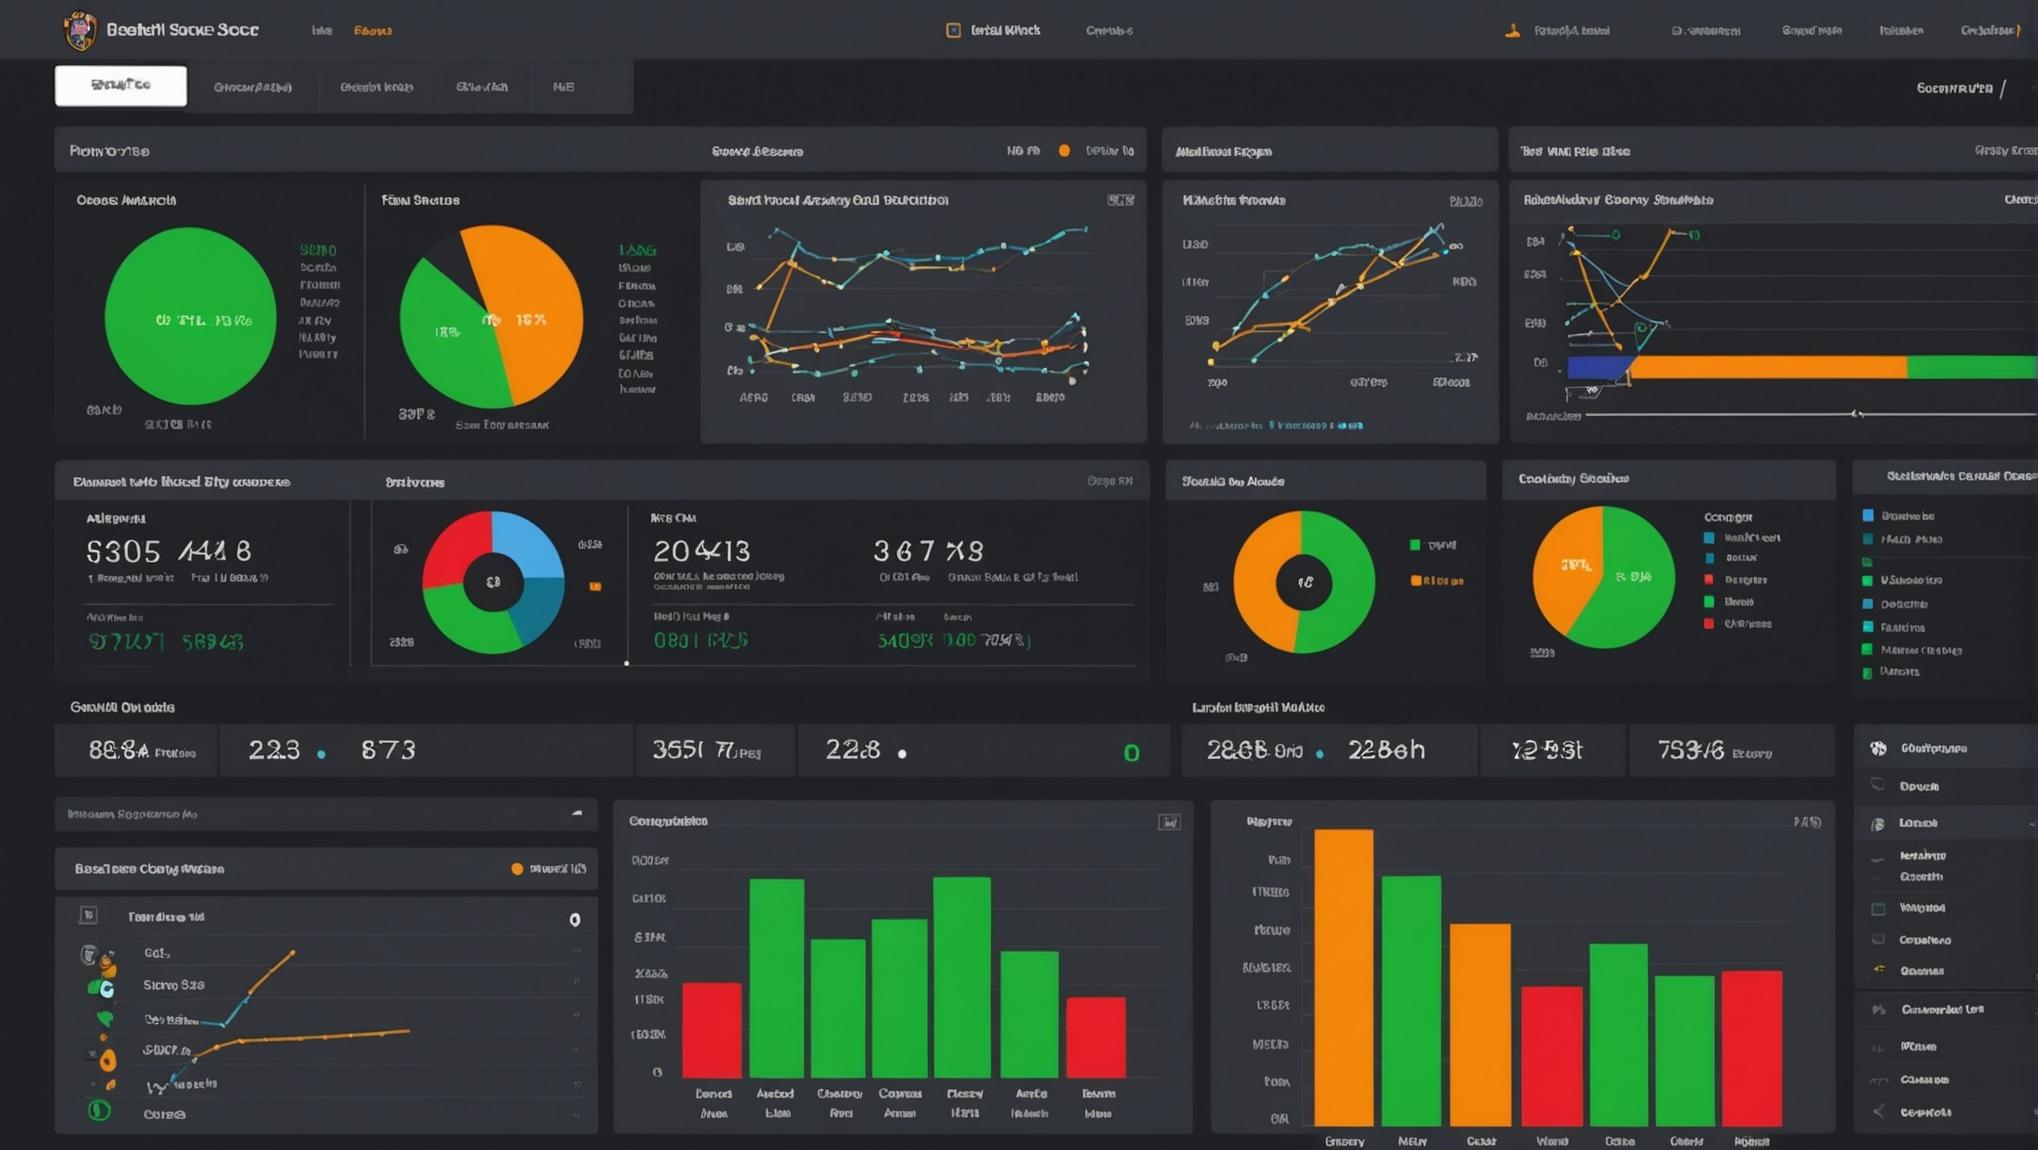Click the back arrow icon at the sidebar bottom
The height and width of the screenshot is (1150, 2038).
pos(1878,1112)
